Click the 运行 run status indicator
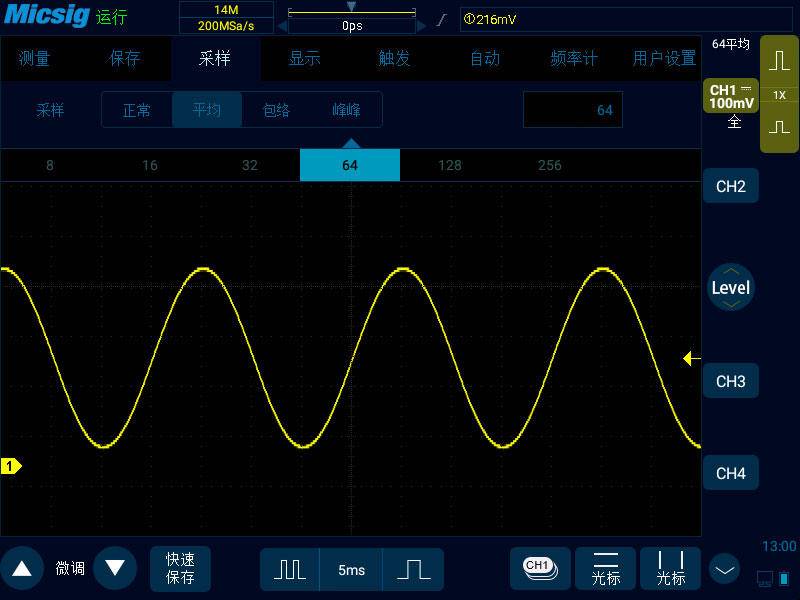Viewport: 800px width, 600px height. [x=111, y=17]
